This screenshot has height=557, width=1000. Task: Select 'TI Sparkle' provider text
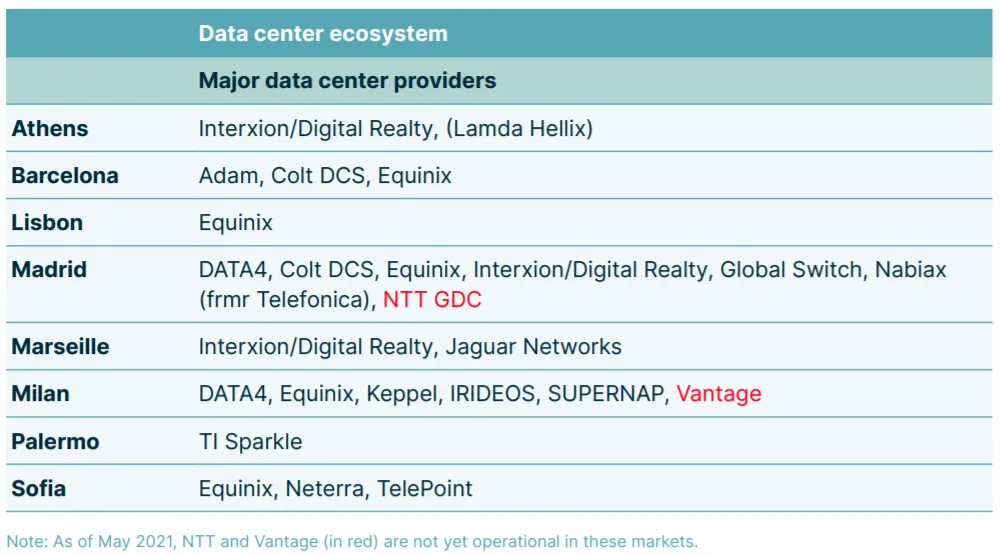251,442
